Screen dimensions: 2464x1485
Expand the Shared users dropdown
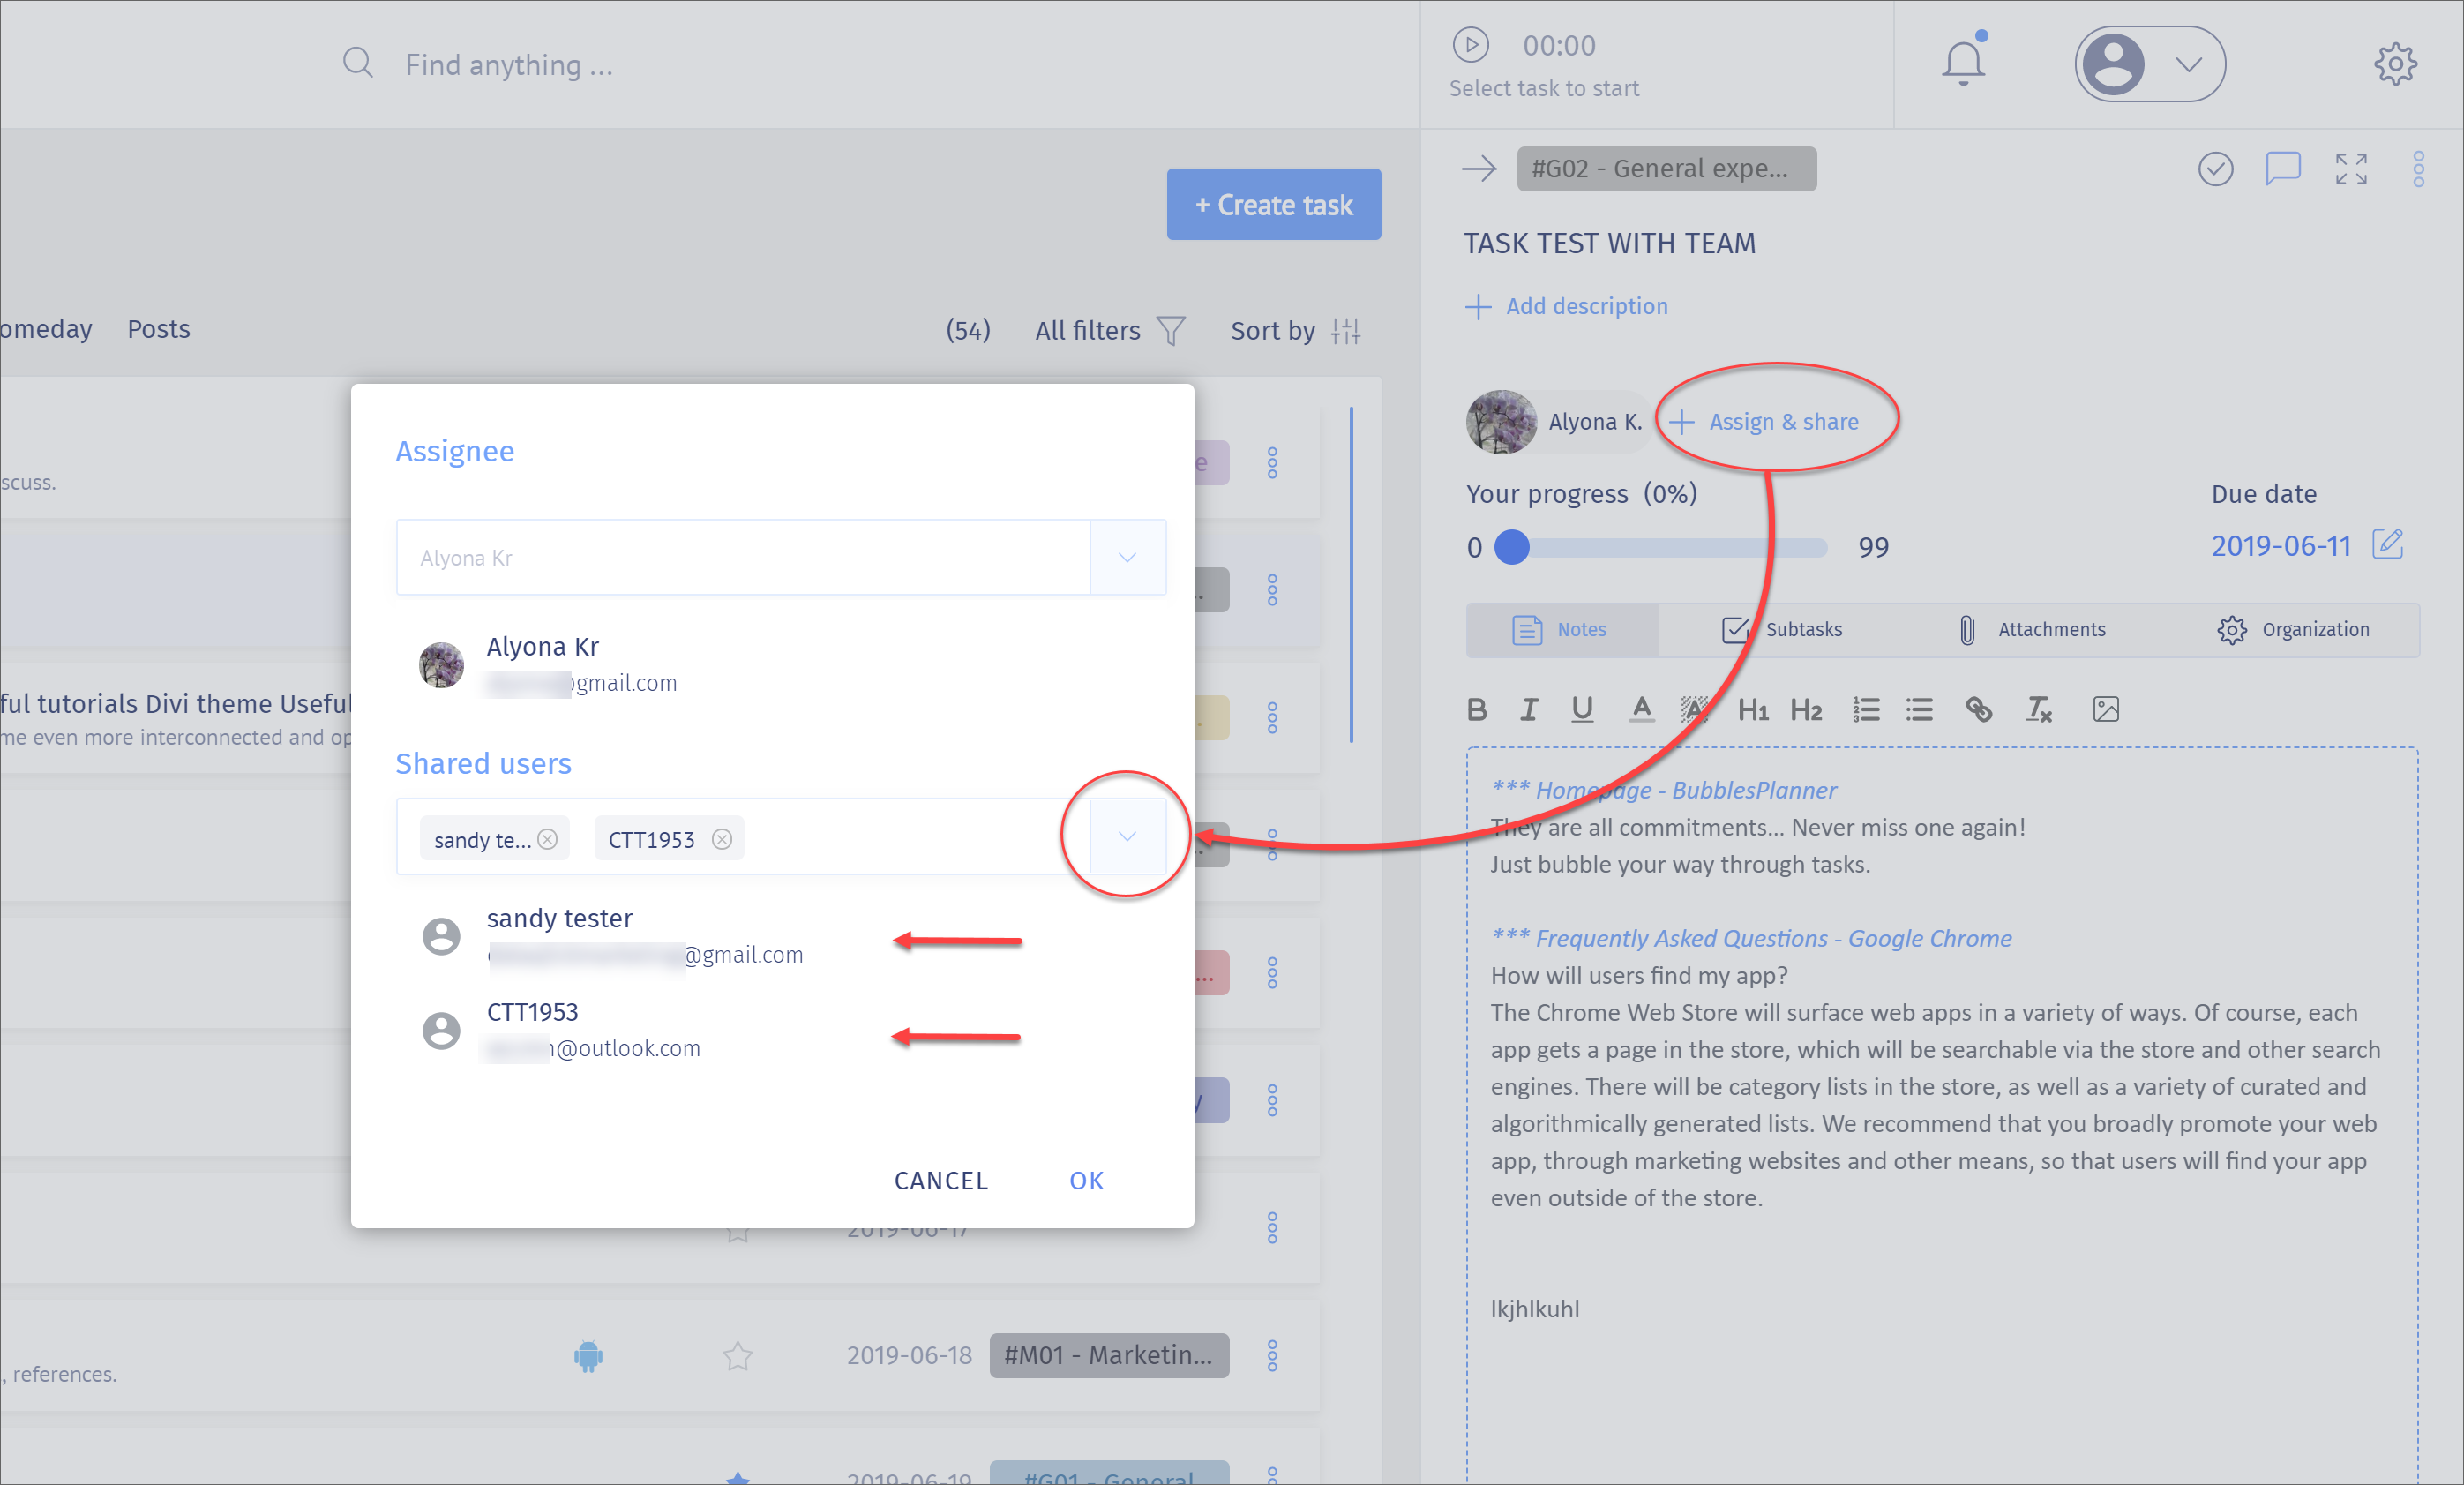point(1127,836)
